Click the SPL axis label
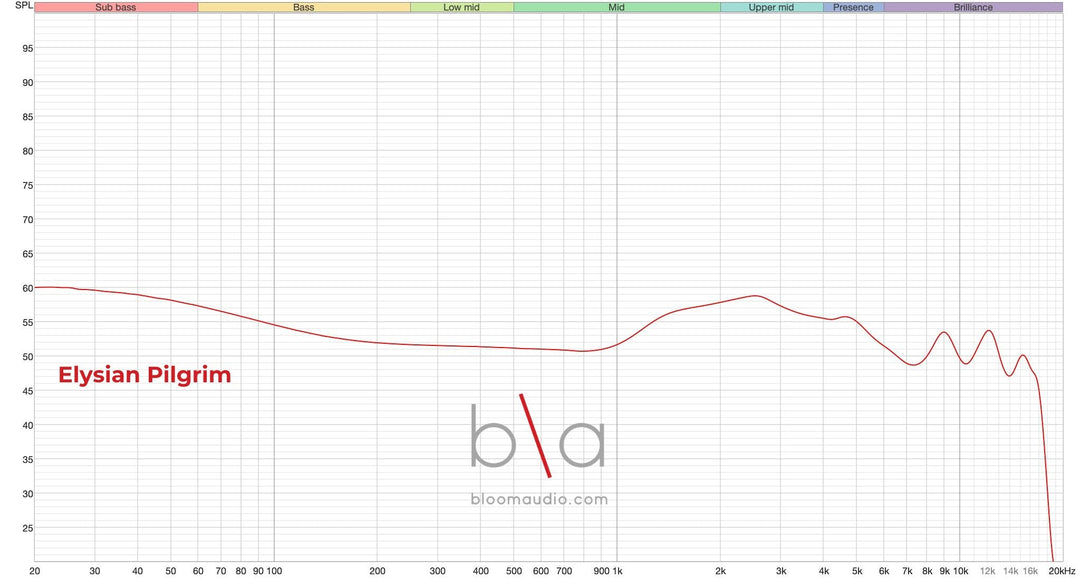Screen dimensions: 1080x579 [x=23, y=6]
